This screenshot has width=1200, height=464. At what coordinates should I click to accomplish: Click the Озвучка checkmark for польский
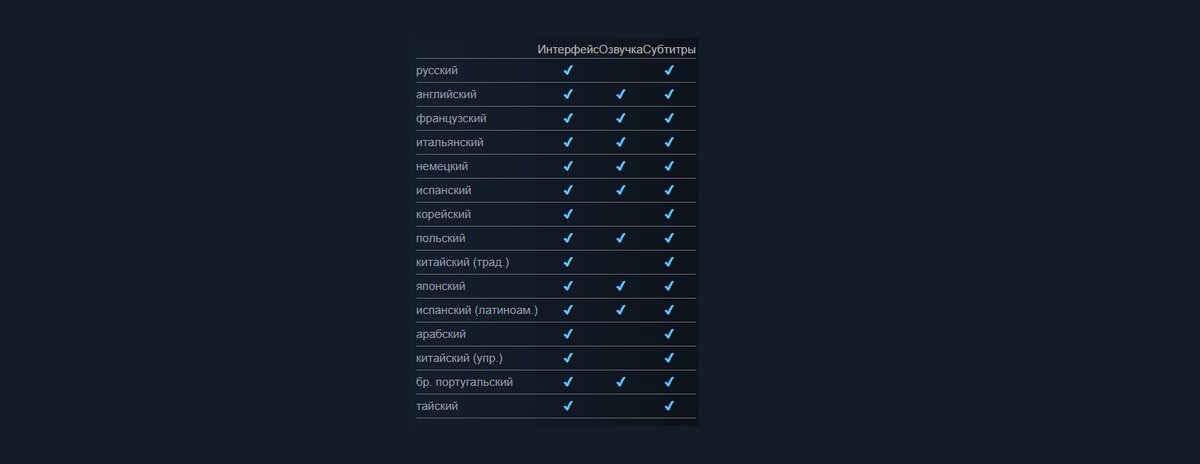pos(620,238)
